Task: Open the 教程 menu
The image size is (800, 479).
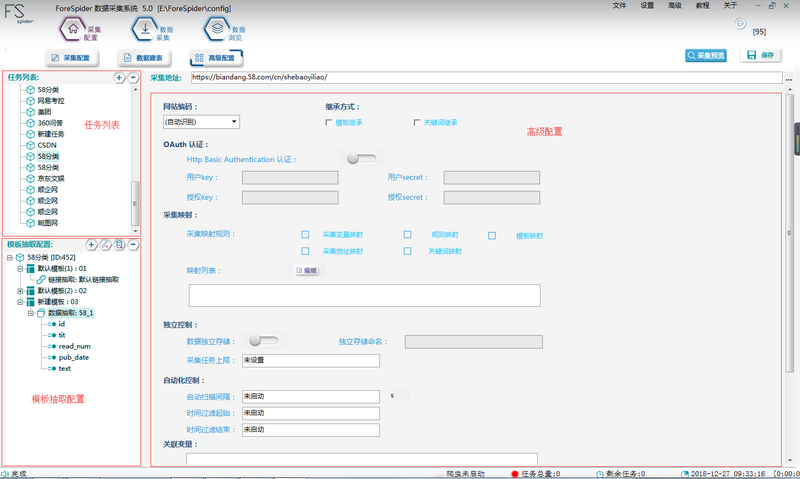Action: (x=703, y=5)
